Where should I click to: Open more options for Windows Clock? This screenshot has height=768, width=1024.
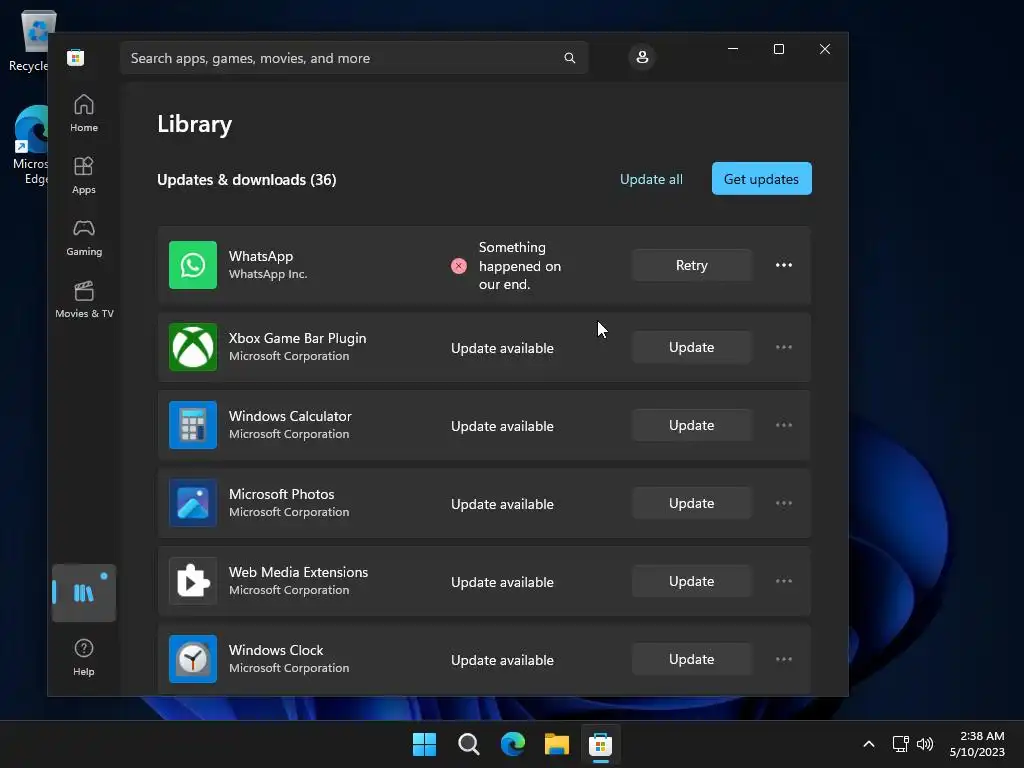[x=784, y=659]
